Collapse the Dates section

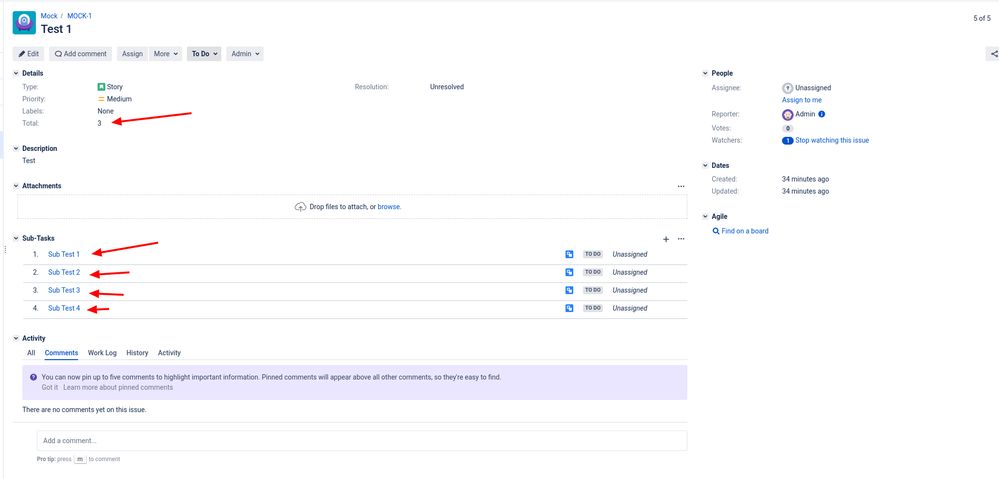(705, 165)
